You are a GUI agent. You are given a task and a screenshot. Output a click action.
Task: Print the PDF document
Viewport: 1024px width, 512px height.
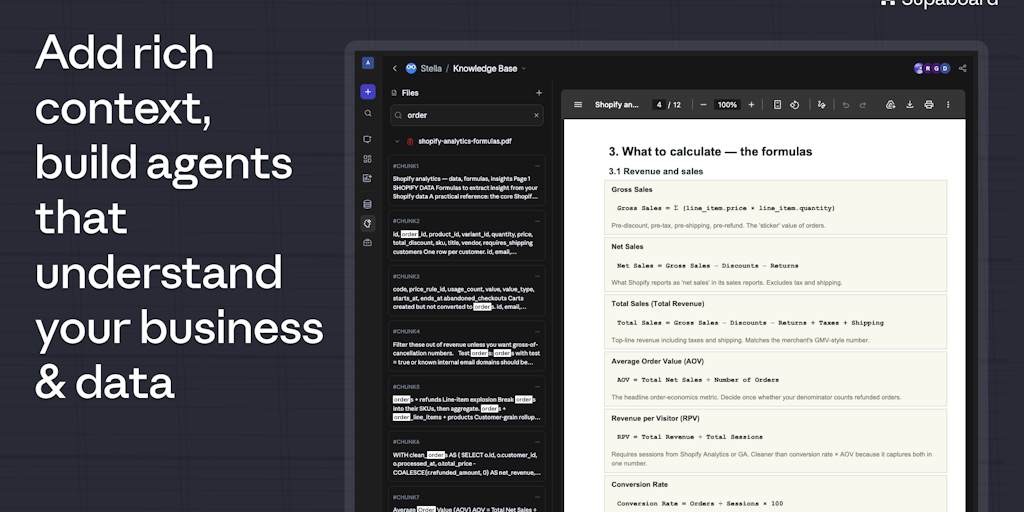pyautogui.click(x=929, y=104)
